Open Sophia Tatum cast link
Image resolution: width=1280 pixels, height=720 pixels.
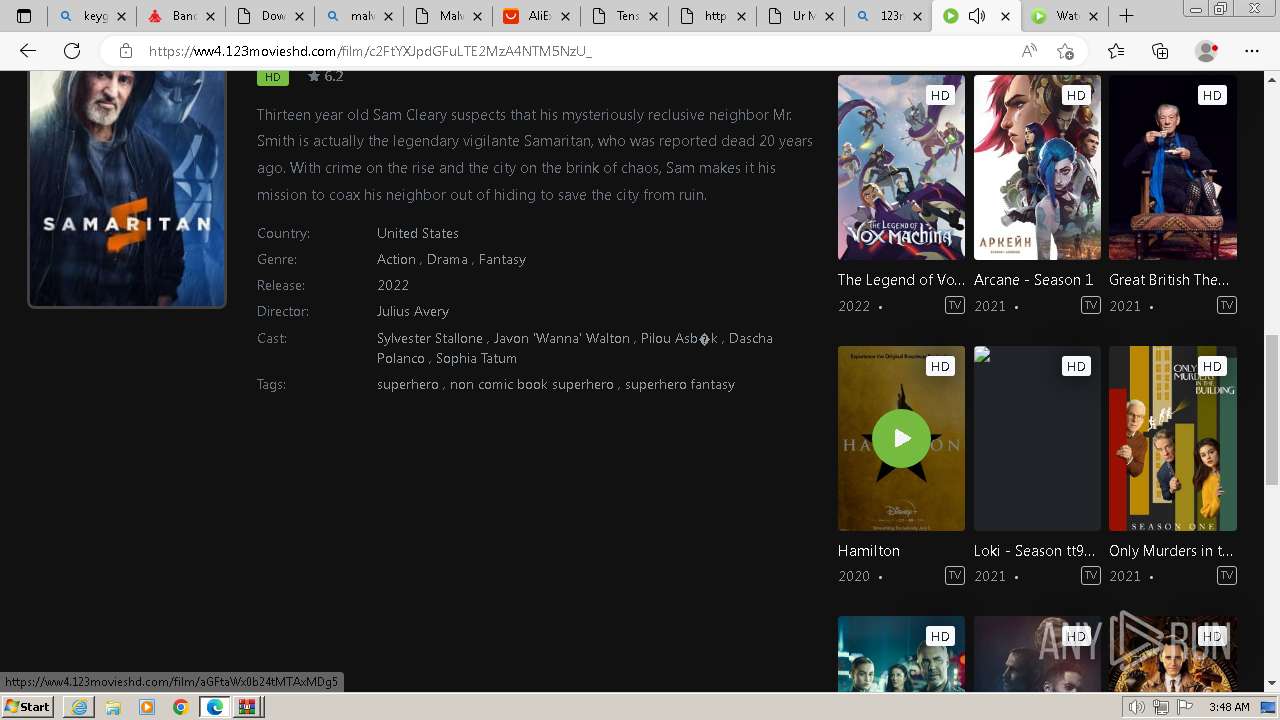476,358
